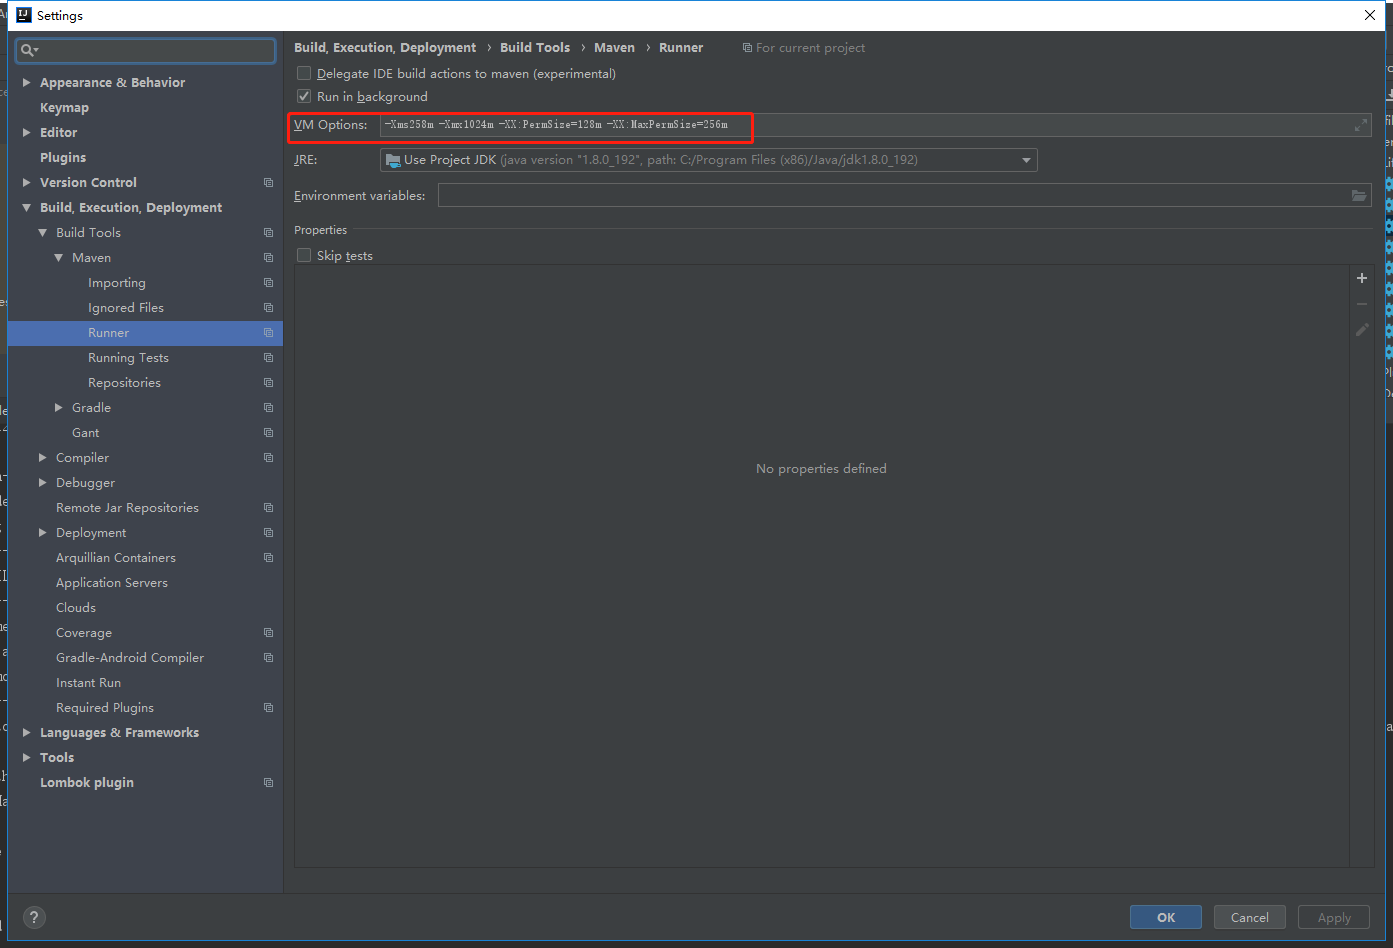
Task: Cancel the Settings dialog
Action: point(1250,917)
